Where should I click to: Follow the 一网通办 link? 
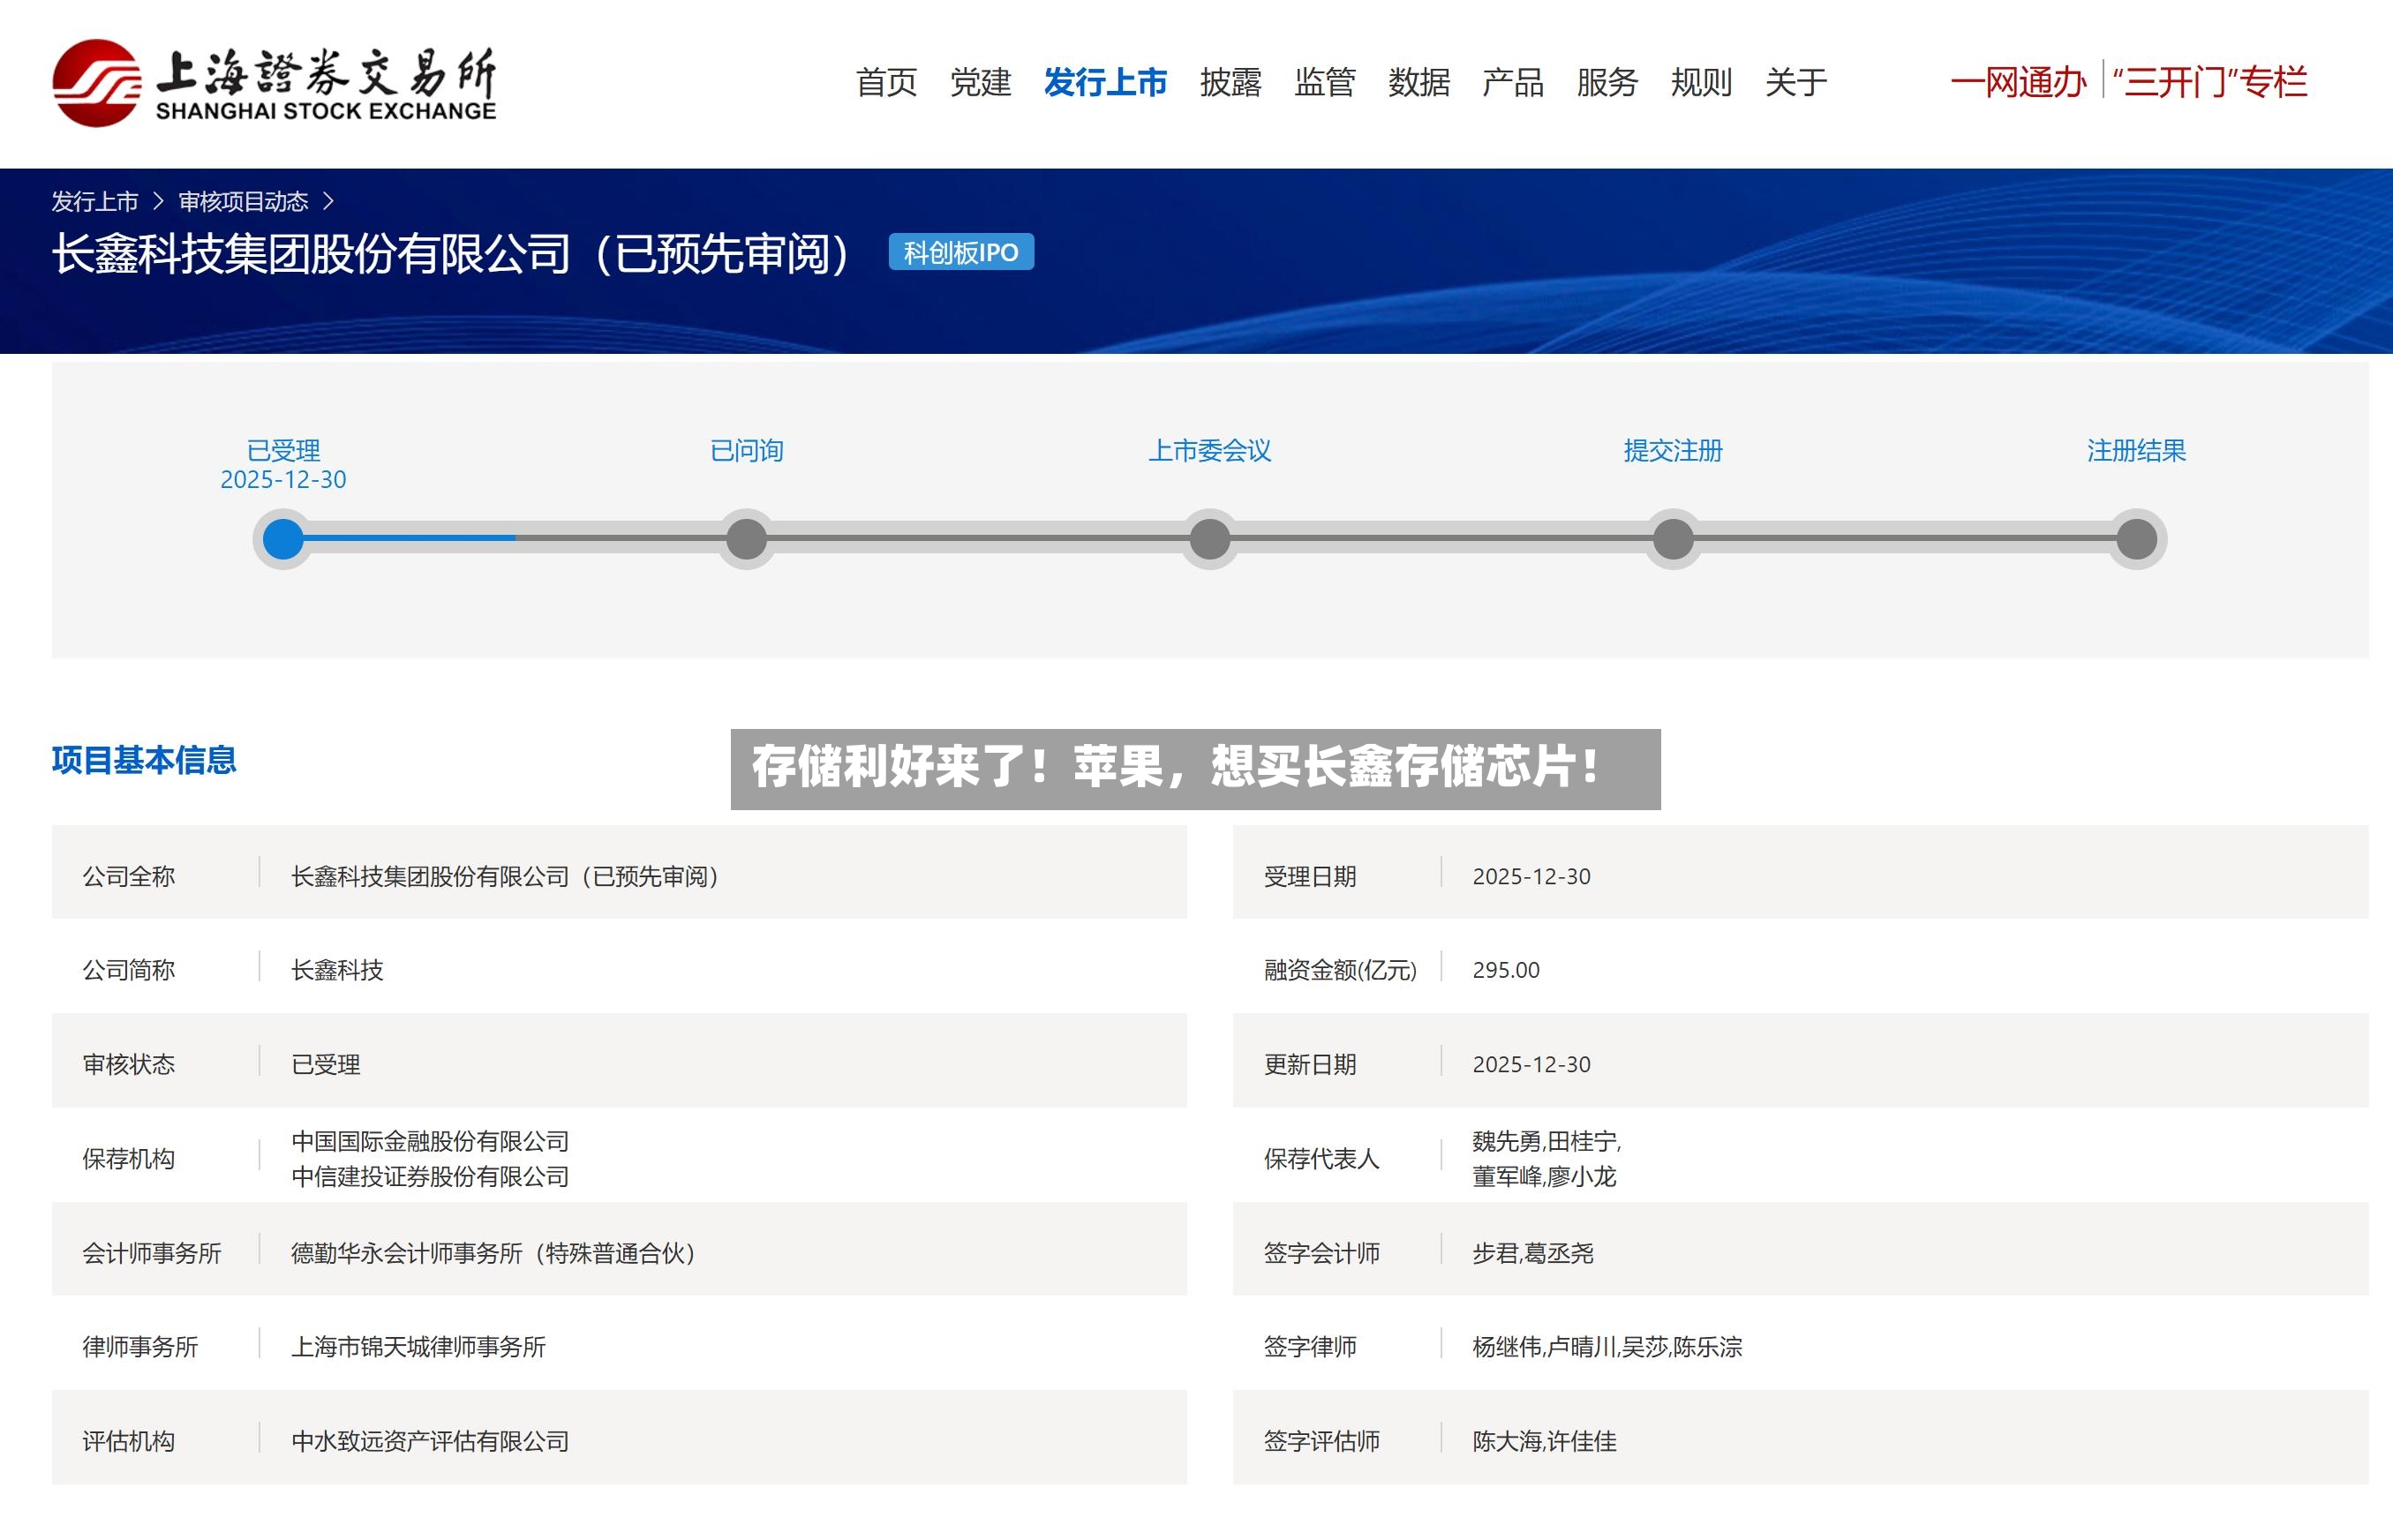tap(2018, 82)
